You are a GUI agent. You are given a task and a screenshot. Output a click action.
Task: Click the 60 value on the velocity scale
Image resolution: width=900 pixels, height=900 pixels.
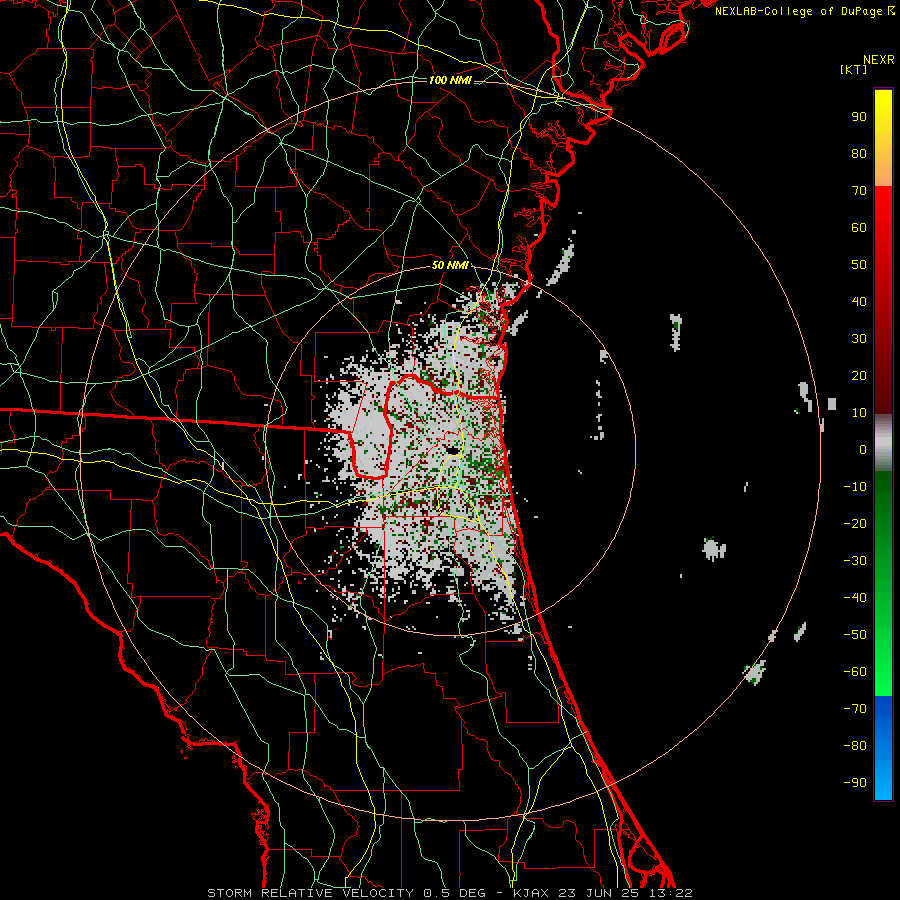[859, 228]
